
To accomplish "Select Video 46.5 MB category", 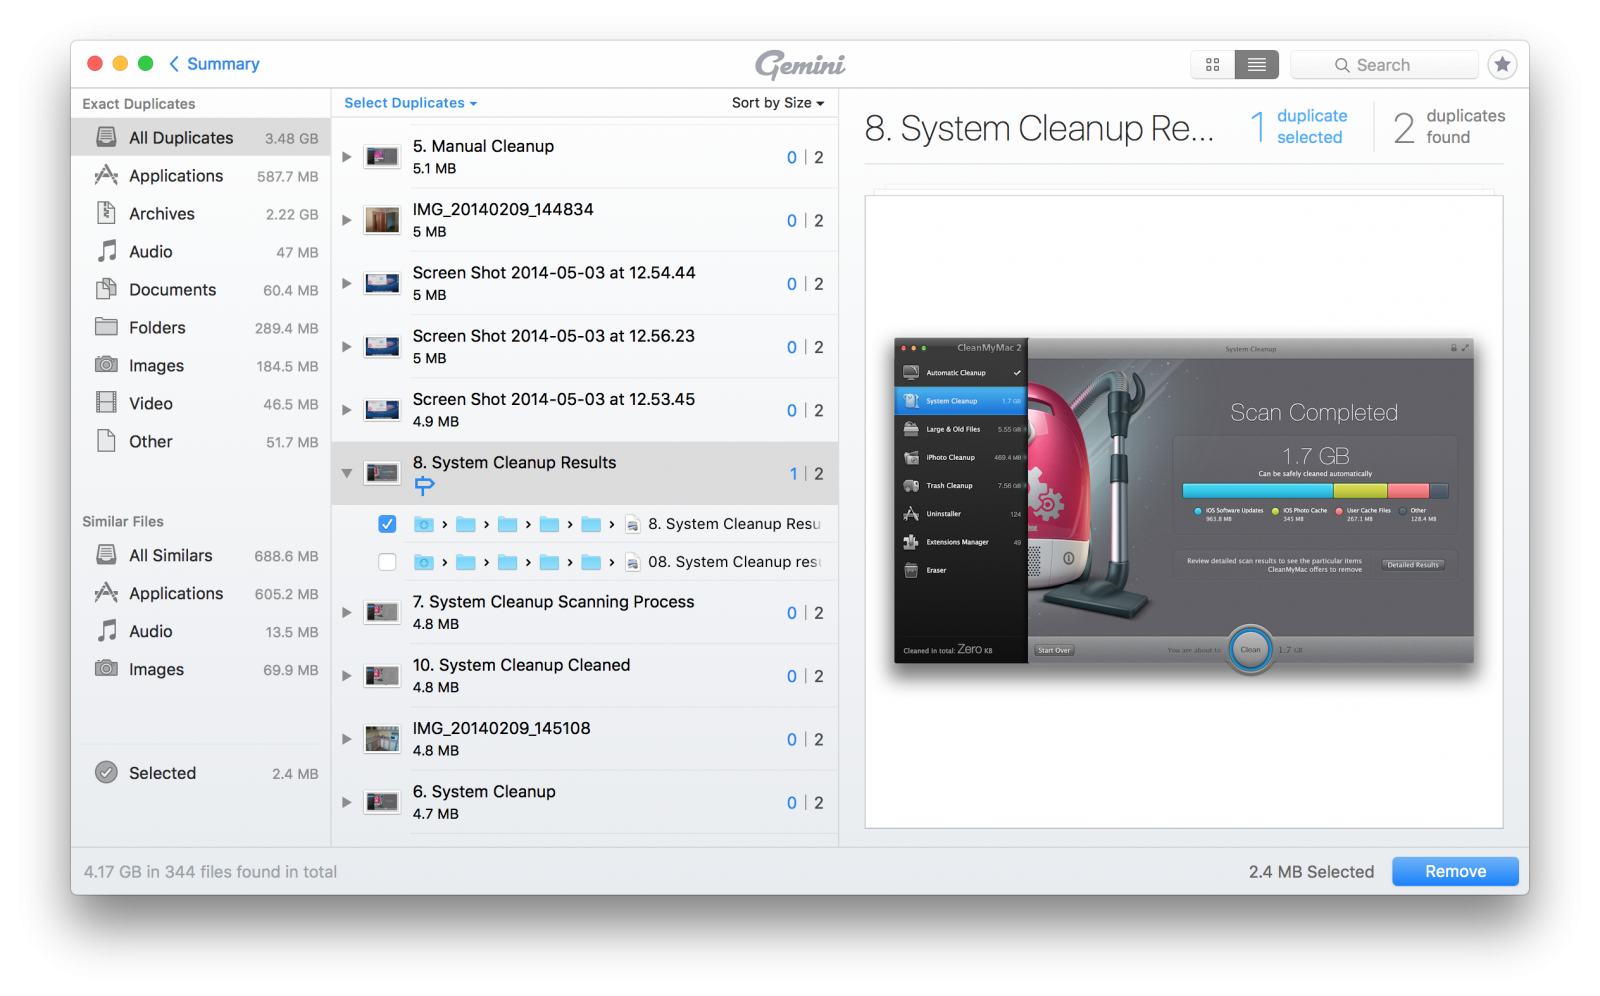I will pyautogui.click(x=201, y=403).
